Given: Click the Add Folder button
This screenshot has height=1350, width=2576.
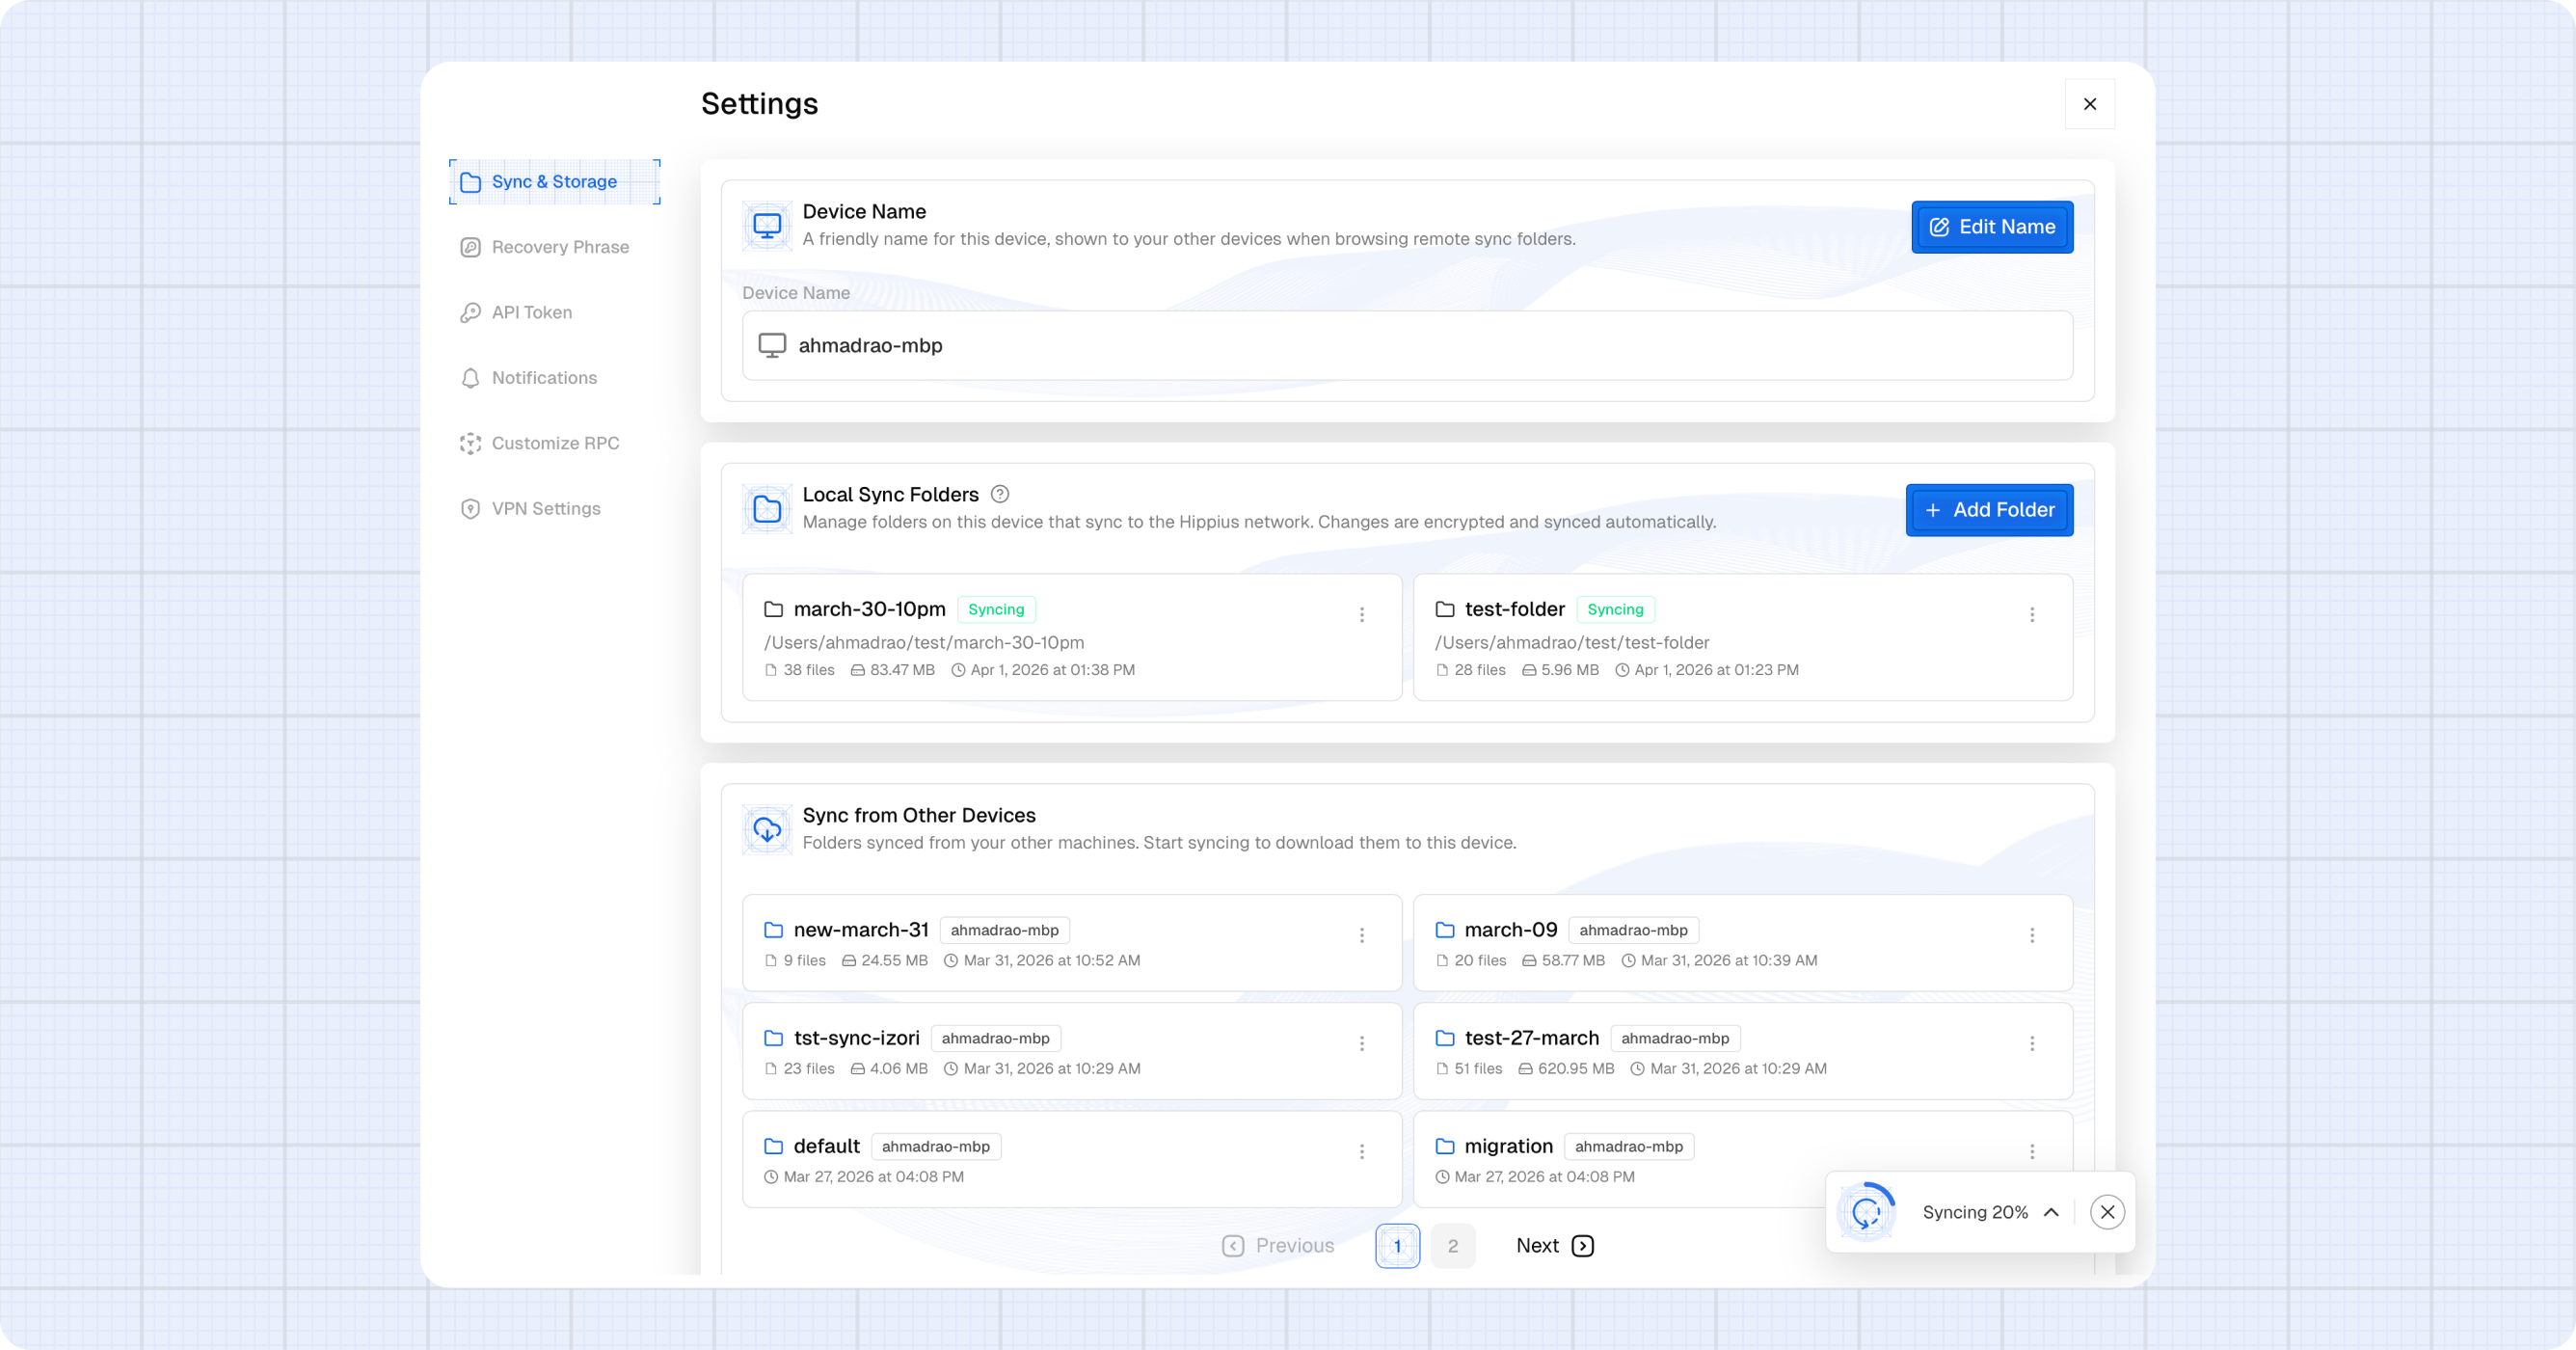Looking at the screenshot, I should pos(1988,510).
